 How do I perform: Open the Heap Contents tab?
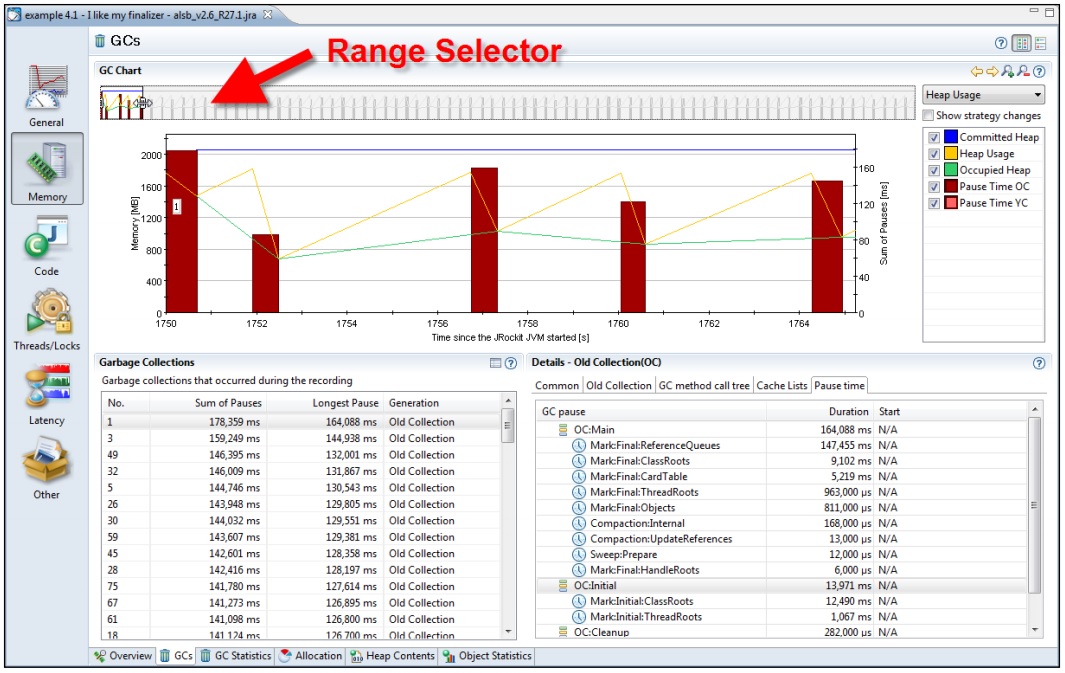pos(392,656)
